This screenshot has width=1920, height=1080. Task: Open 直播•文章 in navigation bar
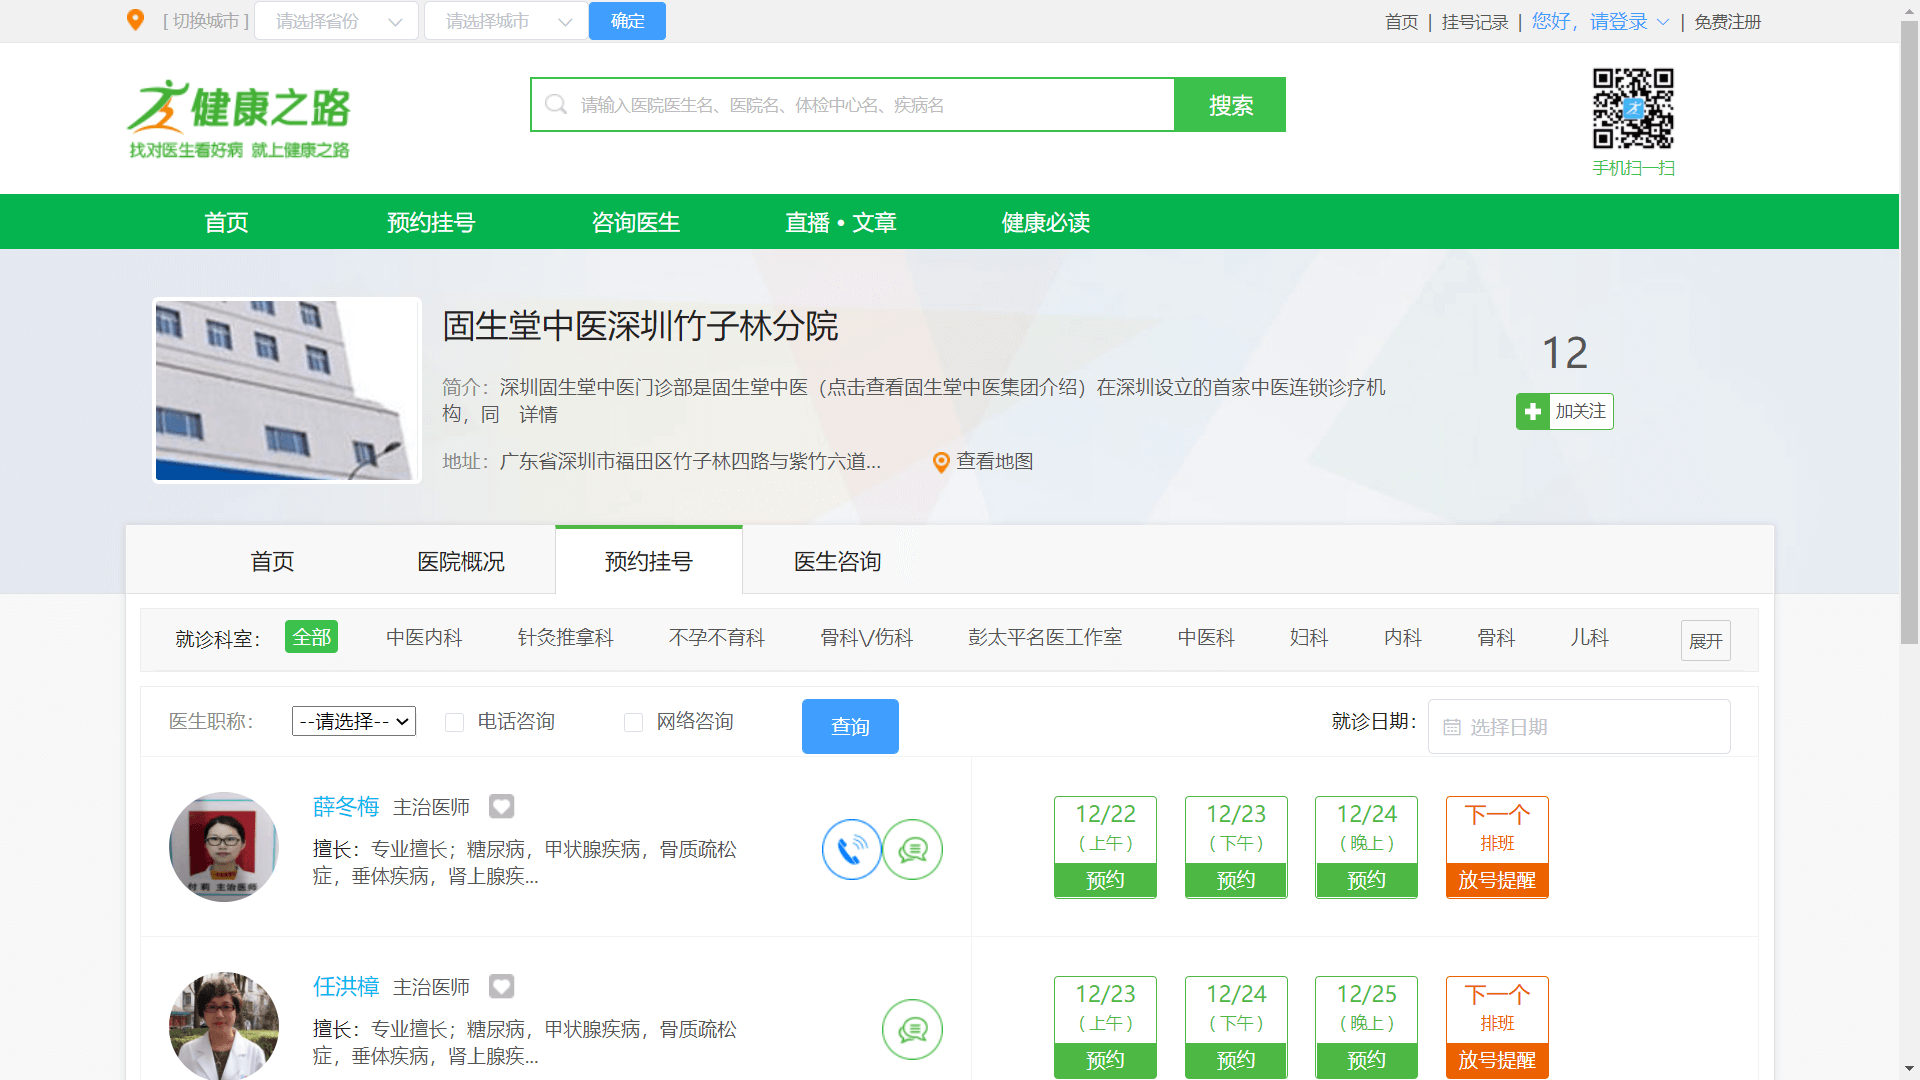(x=841, y=222)
